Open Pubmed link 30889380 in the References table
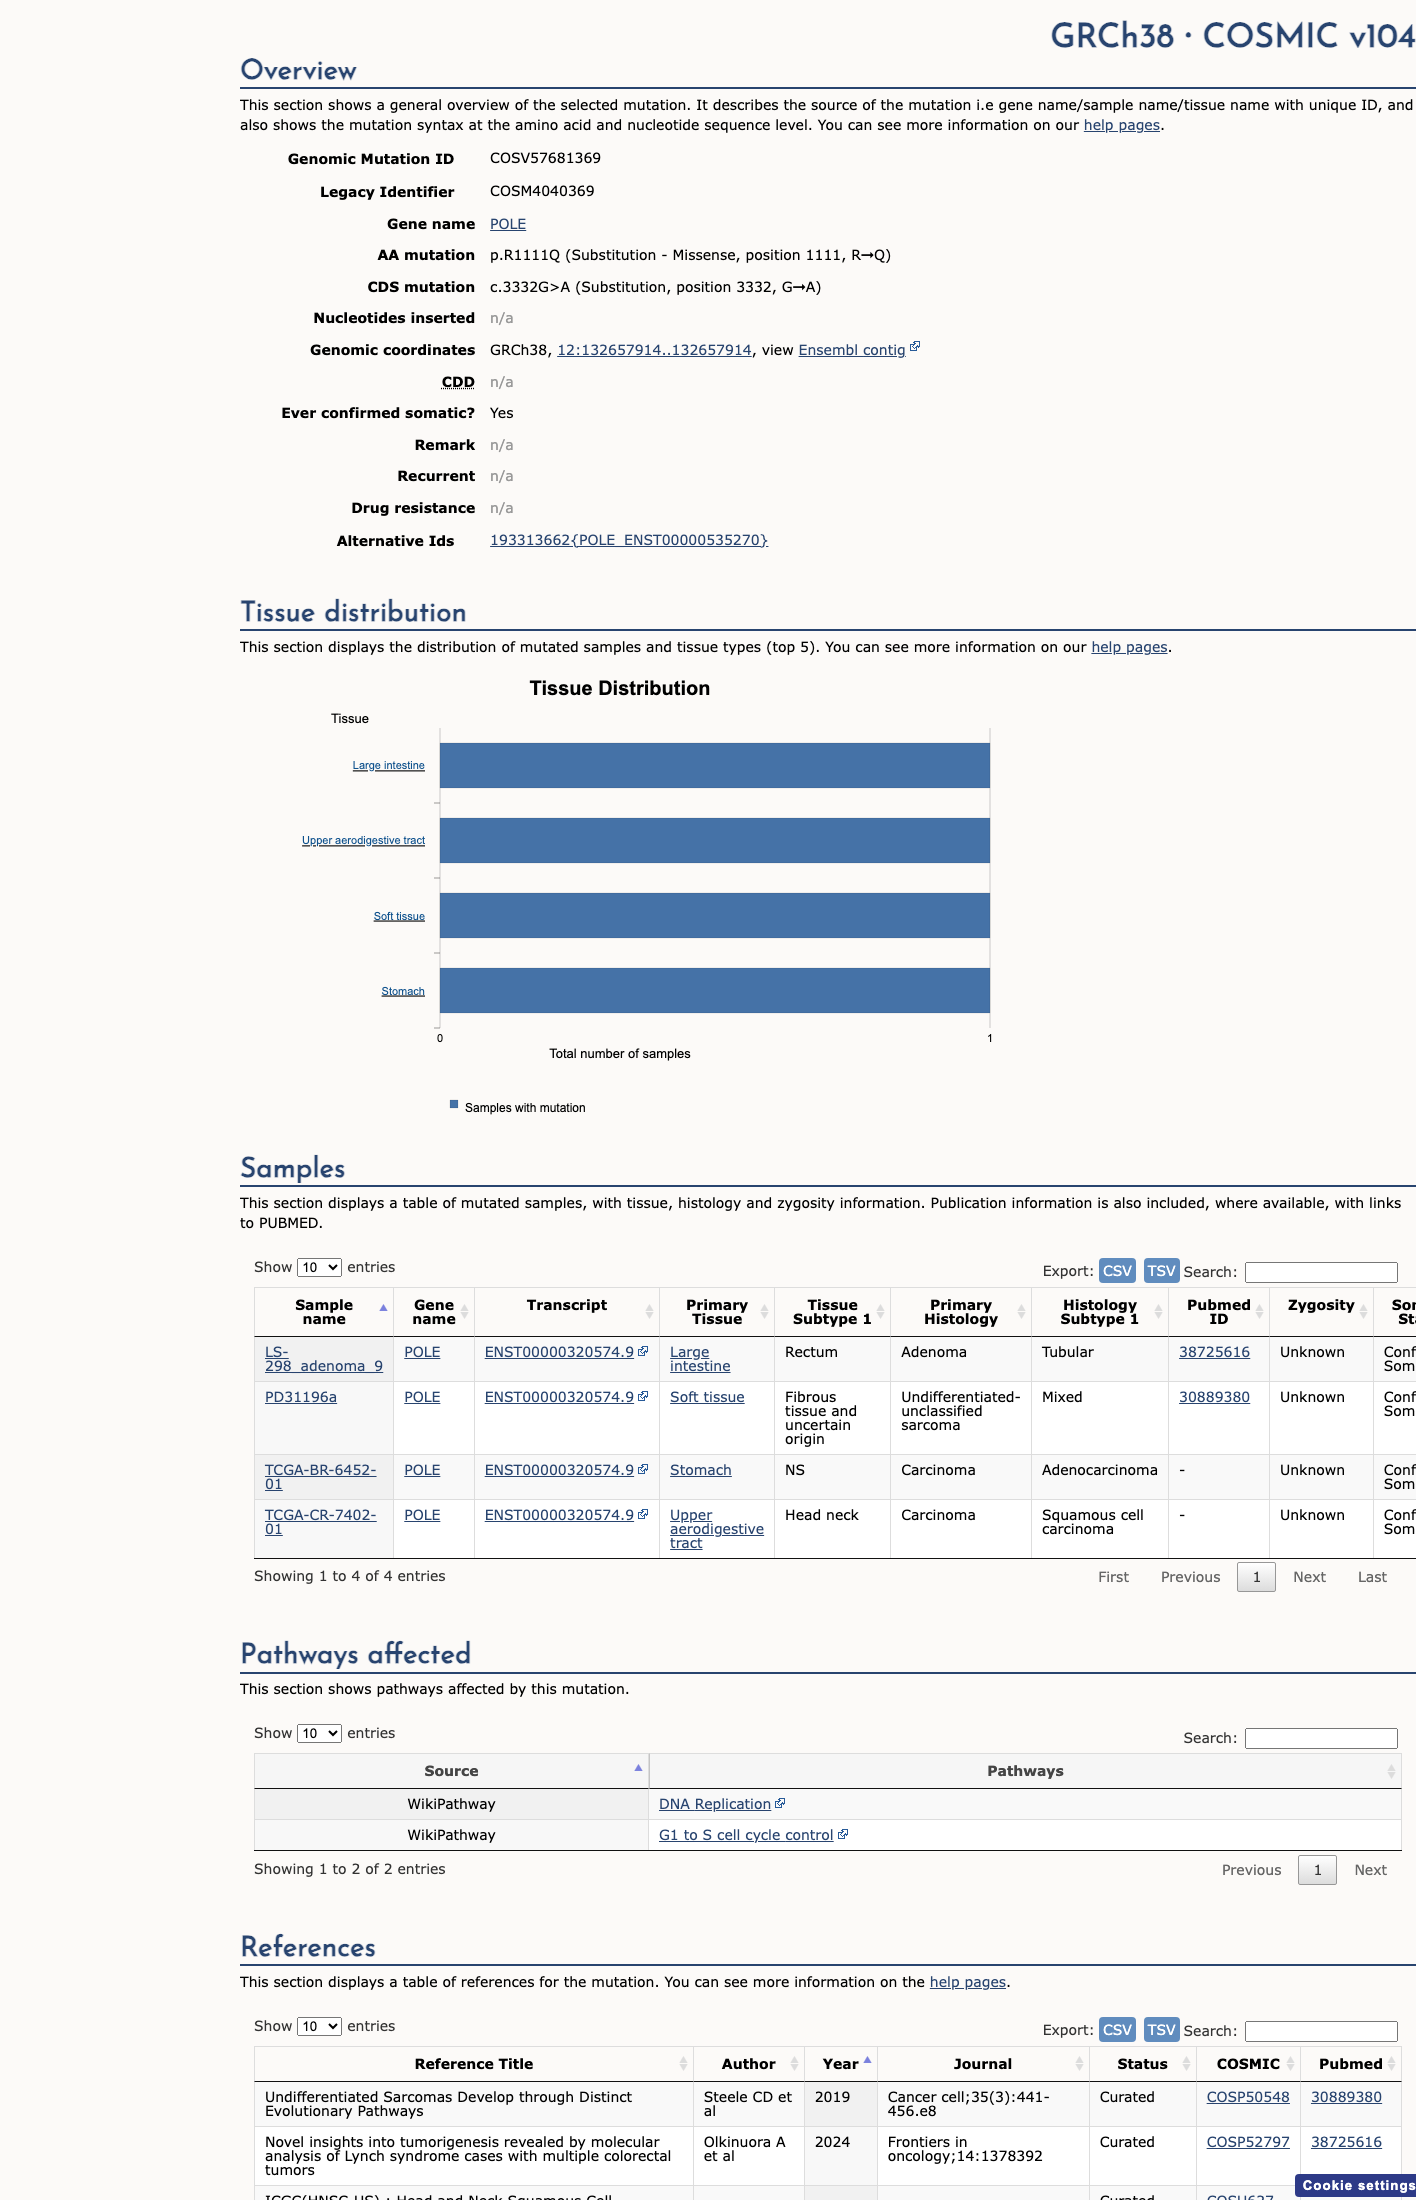Viewport: 1416px width, 2200px height. pos(1346,2097)
